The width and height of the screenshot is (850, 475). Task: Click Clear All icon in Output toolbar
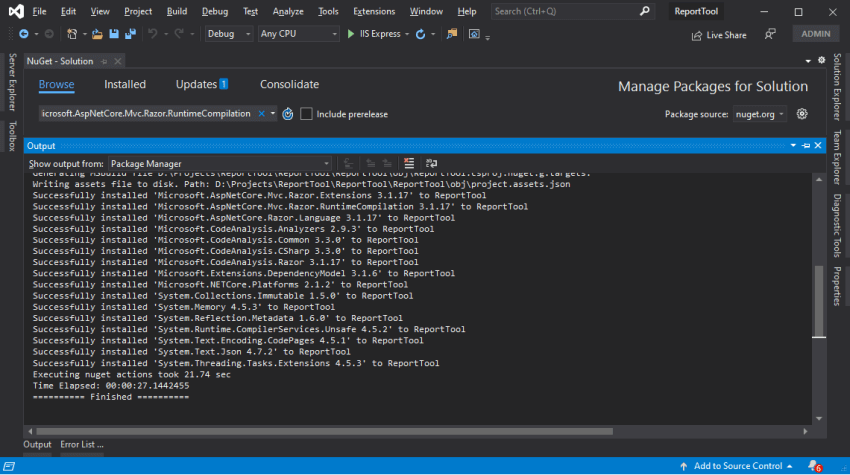pyautogui.click(x=409, y=163)
